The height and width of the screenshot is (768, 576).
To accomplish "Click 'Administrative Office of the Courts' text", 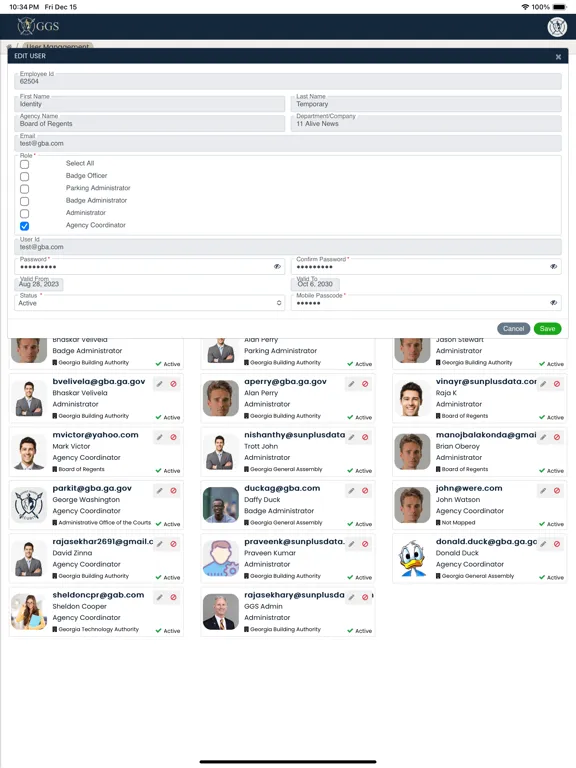I will (x=105, y=523).
